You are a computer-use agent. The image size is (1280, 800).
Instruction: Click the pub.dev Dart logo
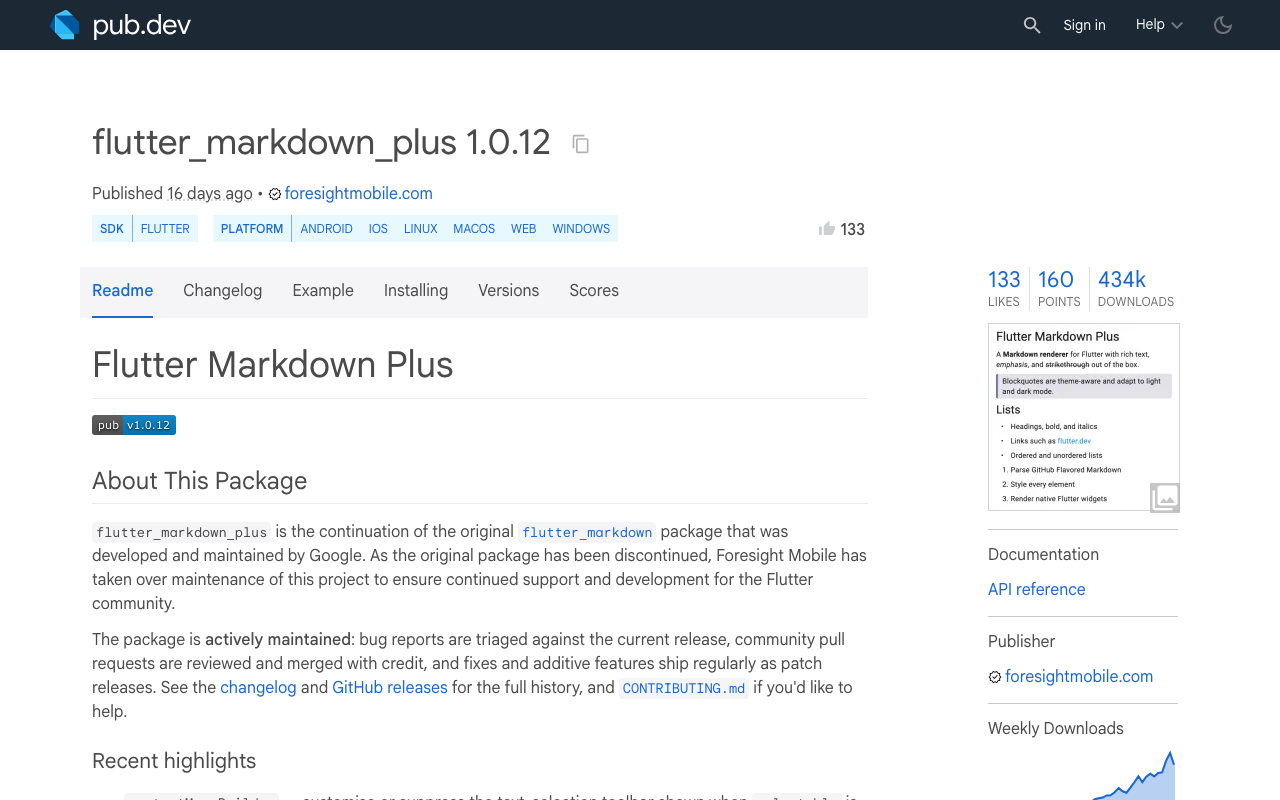click(x=65, y=25)
